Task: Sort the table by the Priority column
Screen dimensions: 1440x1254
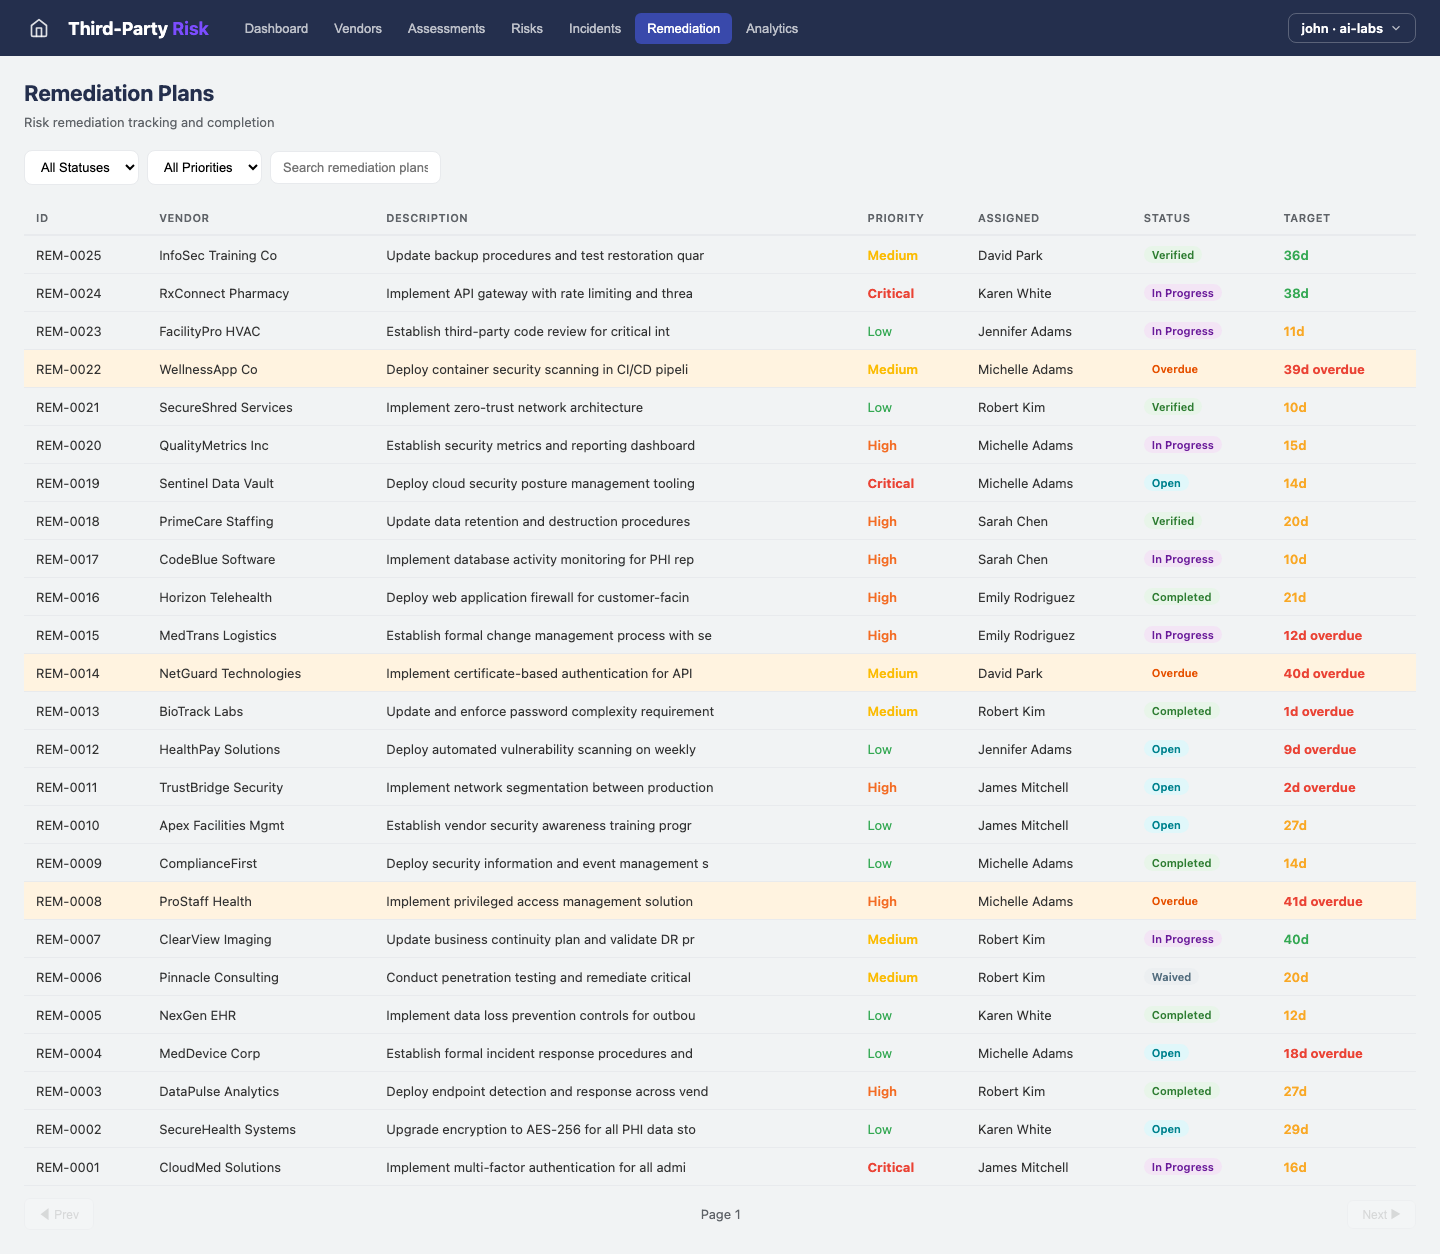Action: 895,218
